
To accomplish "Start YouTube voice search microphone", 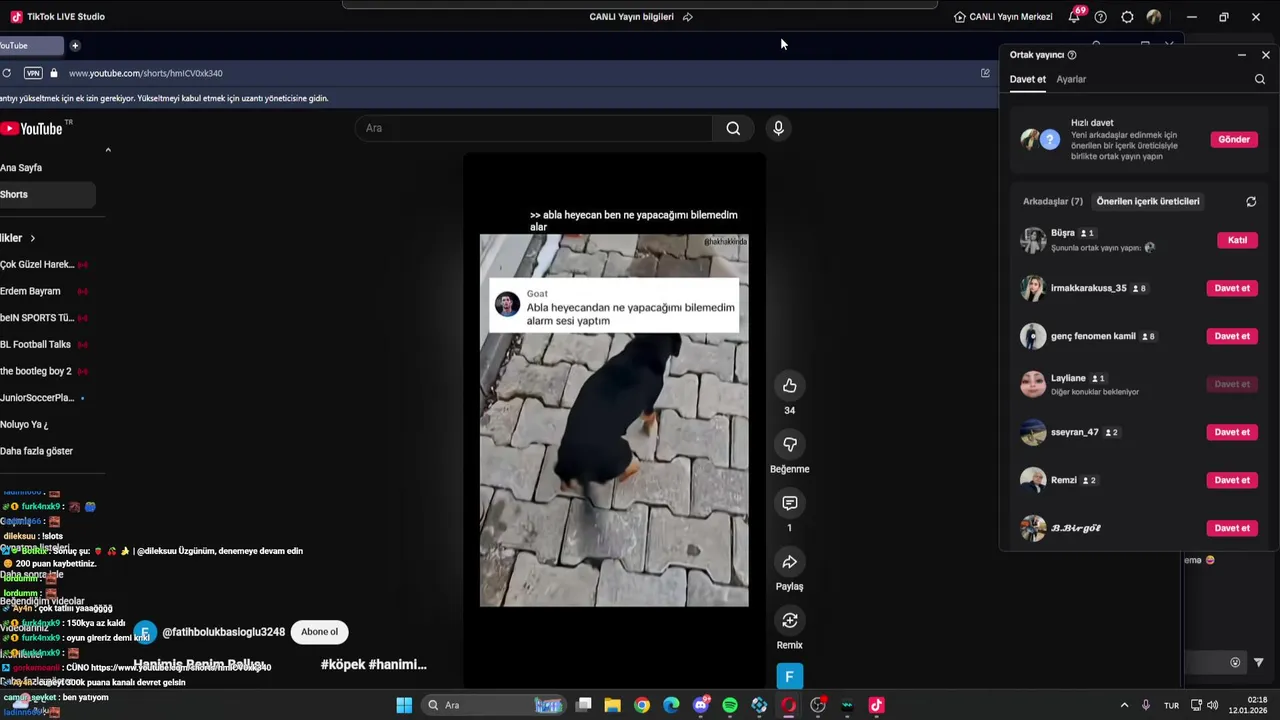I will coord(778,128).
